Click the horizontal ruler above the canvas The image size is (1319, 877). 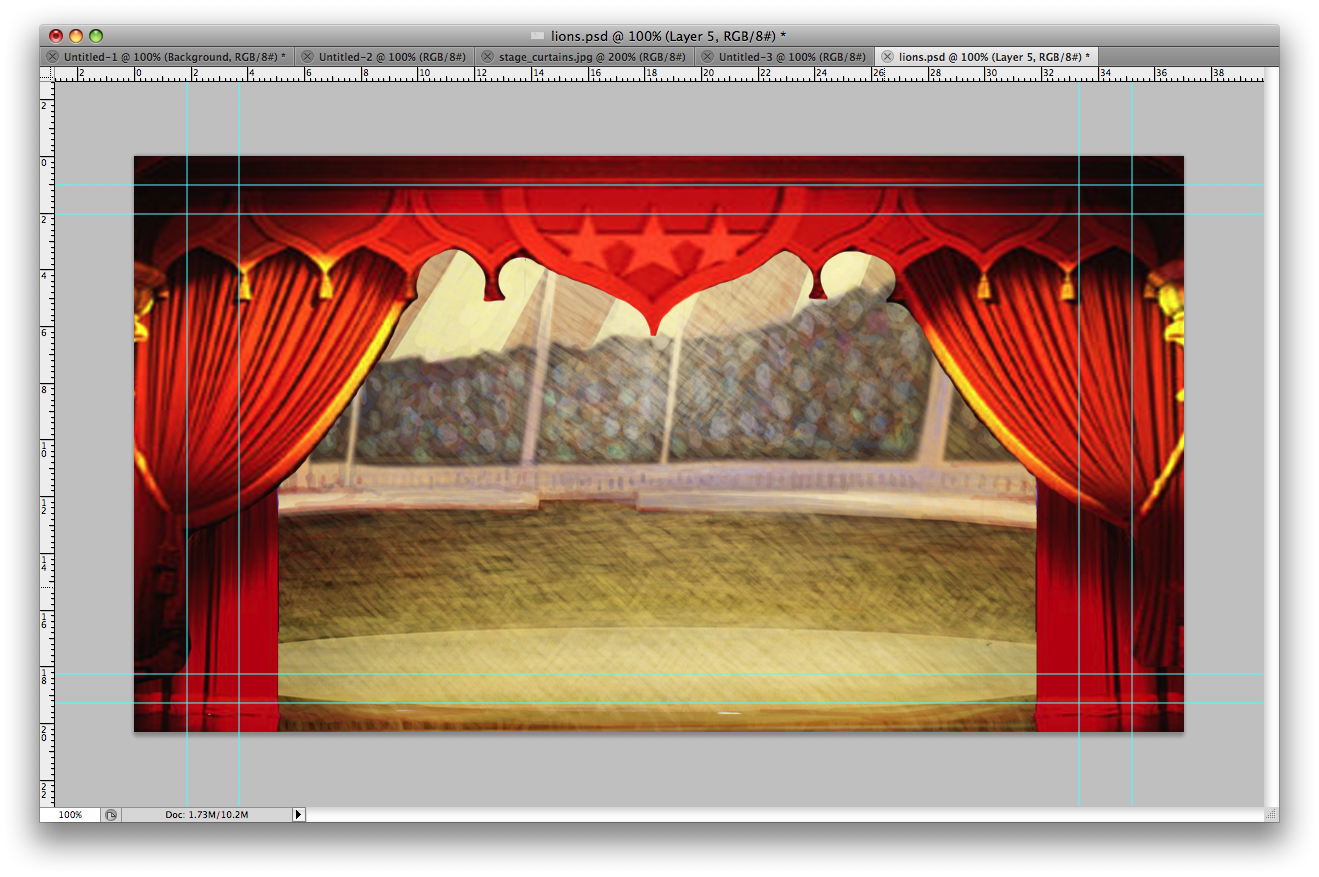(600, 72)
